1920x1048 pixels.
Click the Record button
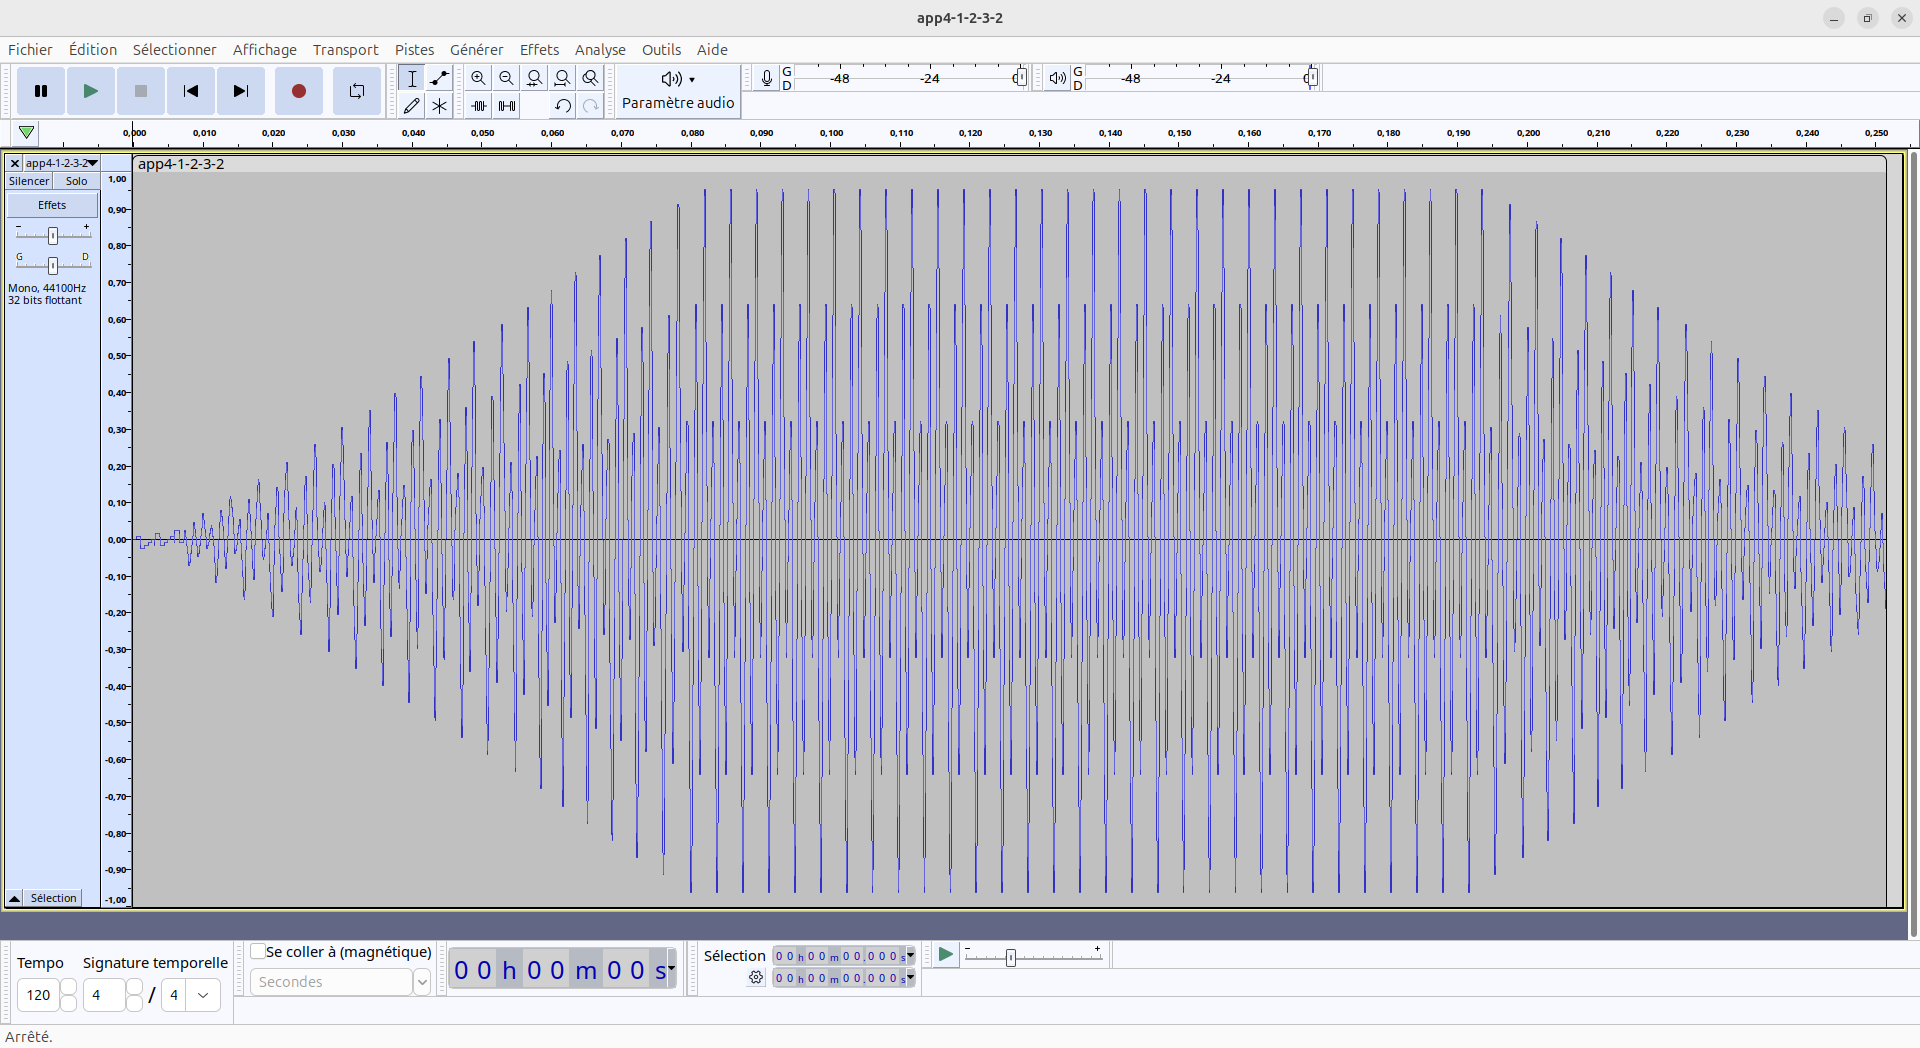(298, 91)
